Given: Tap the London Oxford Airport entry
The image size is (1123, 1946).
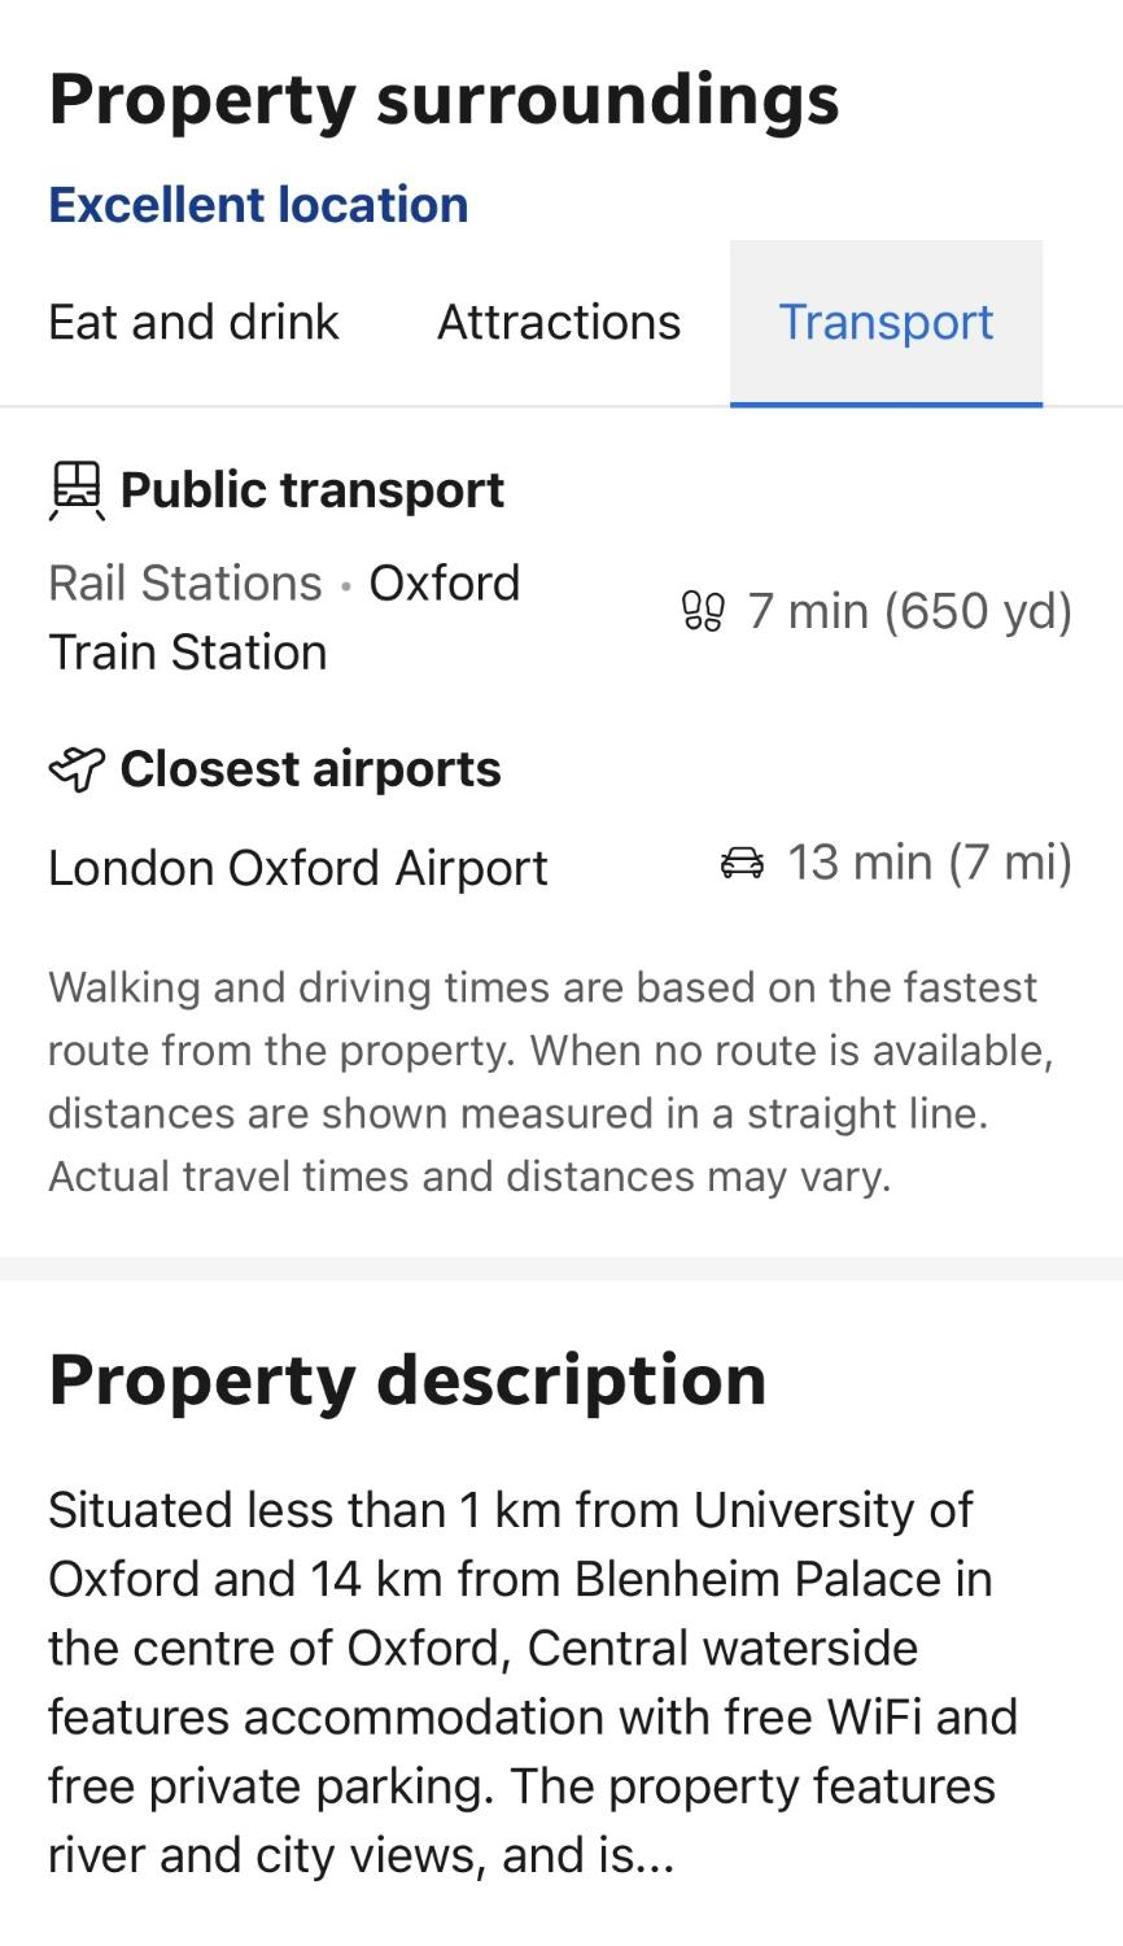Looking at the screenshot, I should click(298, 867).
